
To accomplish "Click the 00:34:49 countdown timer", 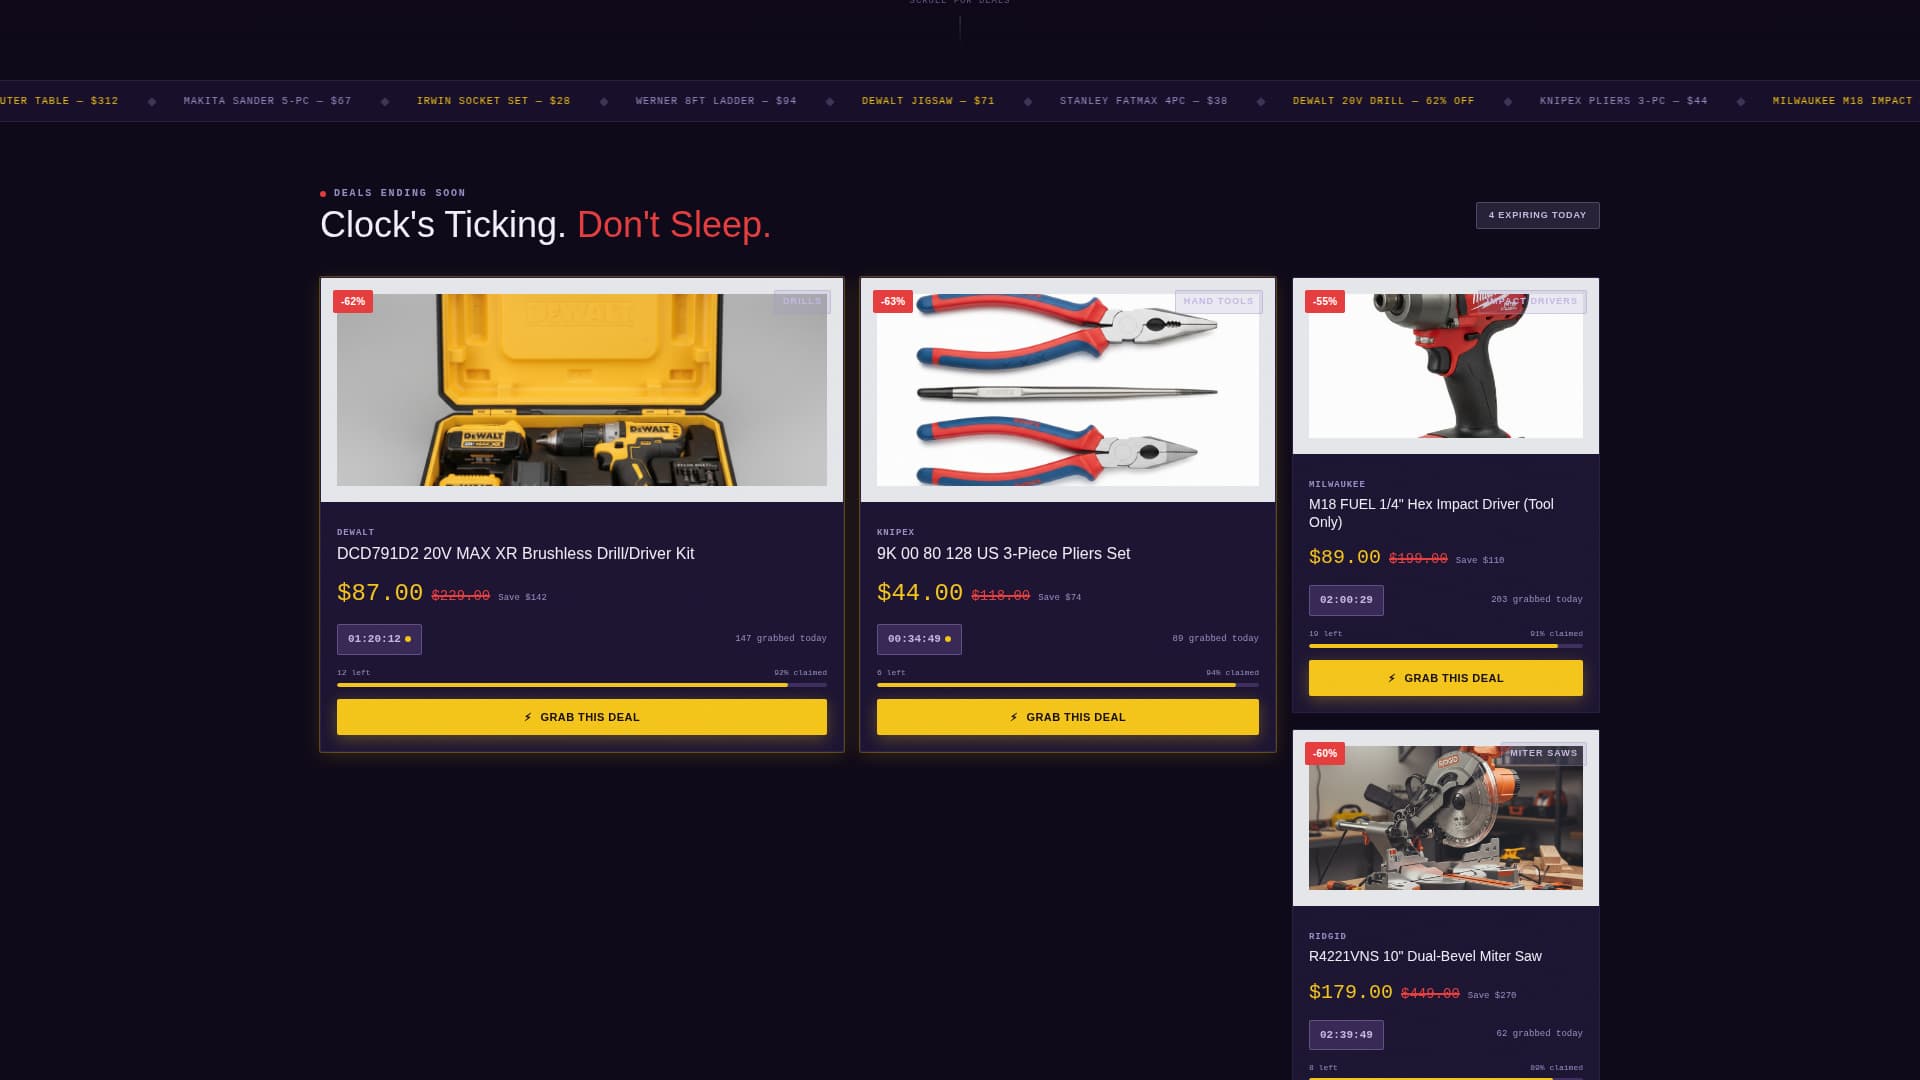I will tap(919, 639).
